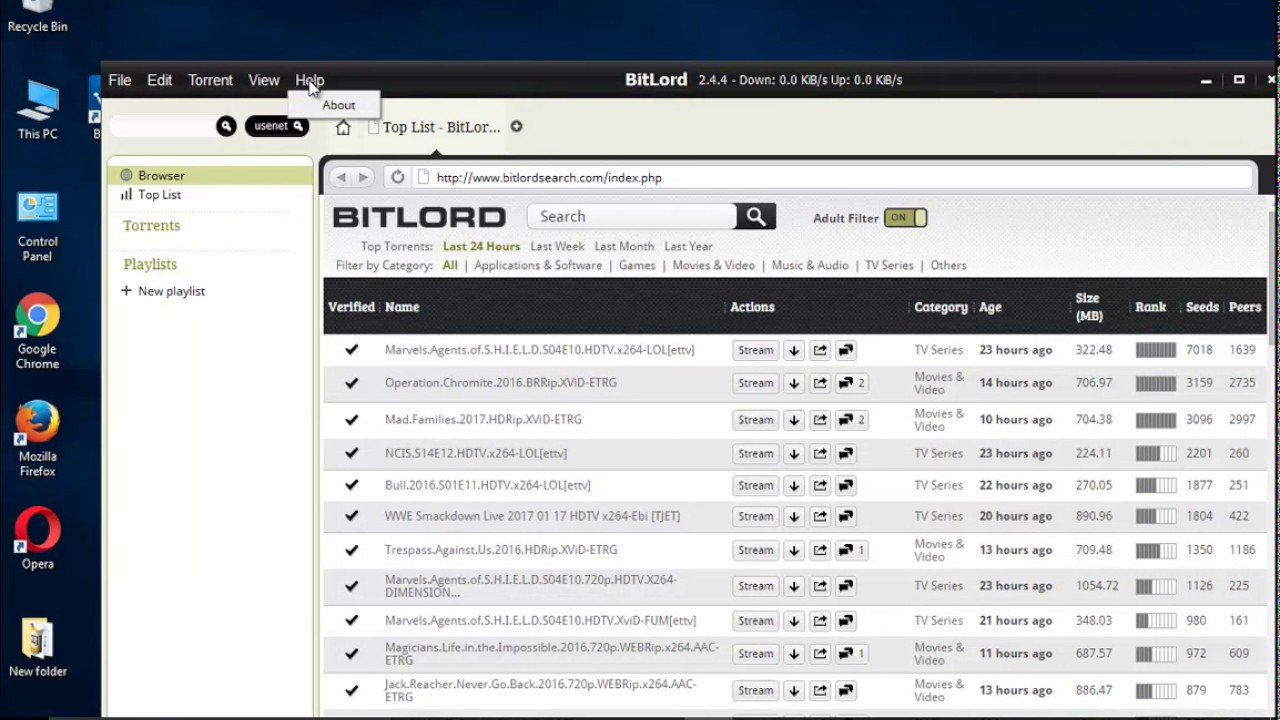Select Browser in the sidebar
The height and width of the screenshot is (720, 1280).
(210, 175)
